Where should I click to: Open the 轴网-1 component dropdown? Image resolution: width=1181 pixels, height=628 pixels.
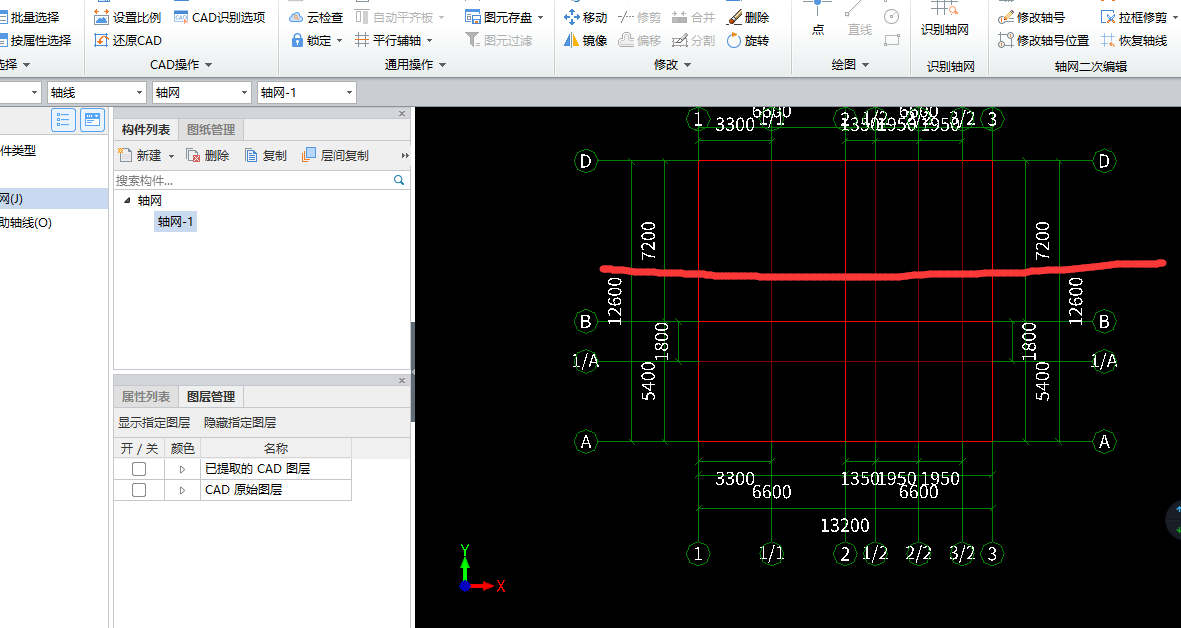(349, 93)
